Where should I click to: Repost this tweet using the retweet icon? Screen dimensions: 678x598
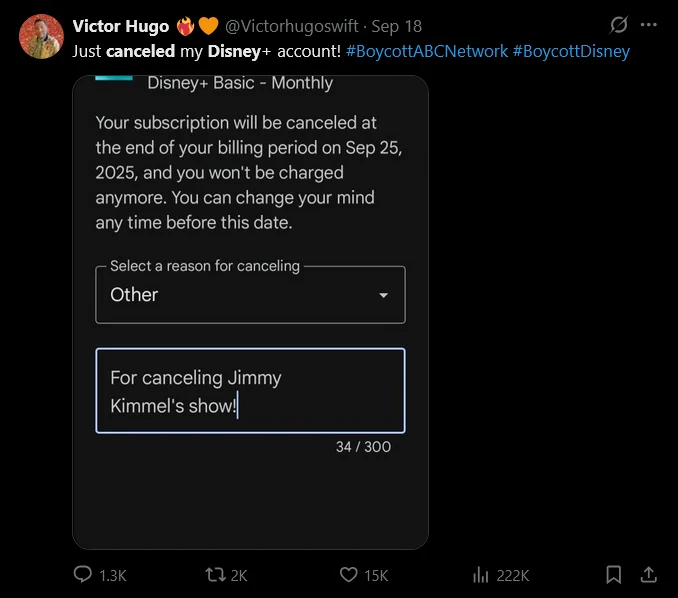coord(214,575)
